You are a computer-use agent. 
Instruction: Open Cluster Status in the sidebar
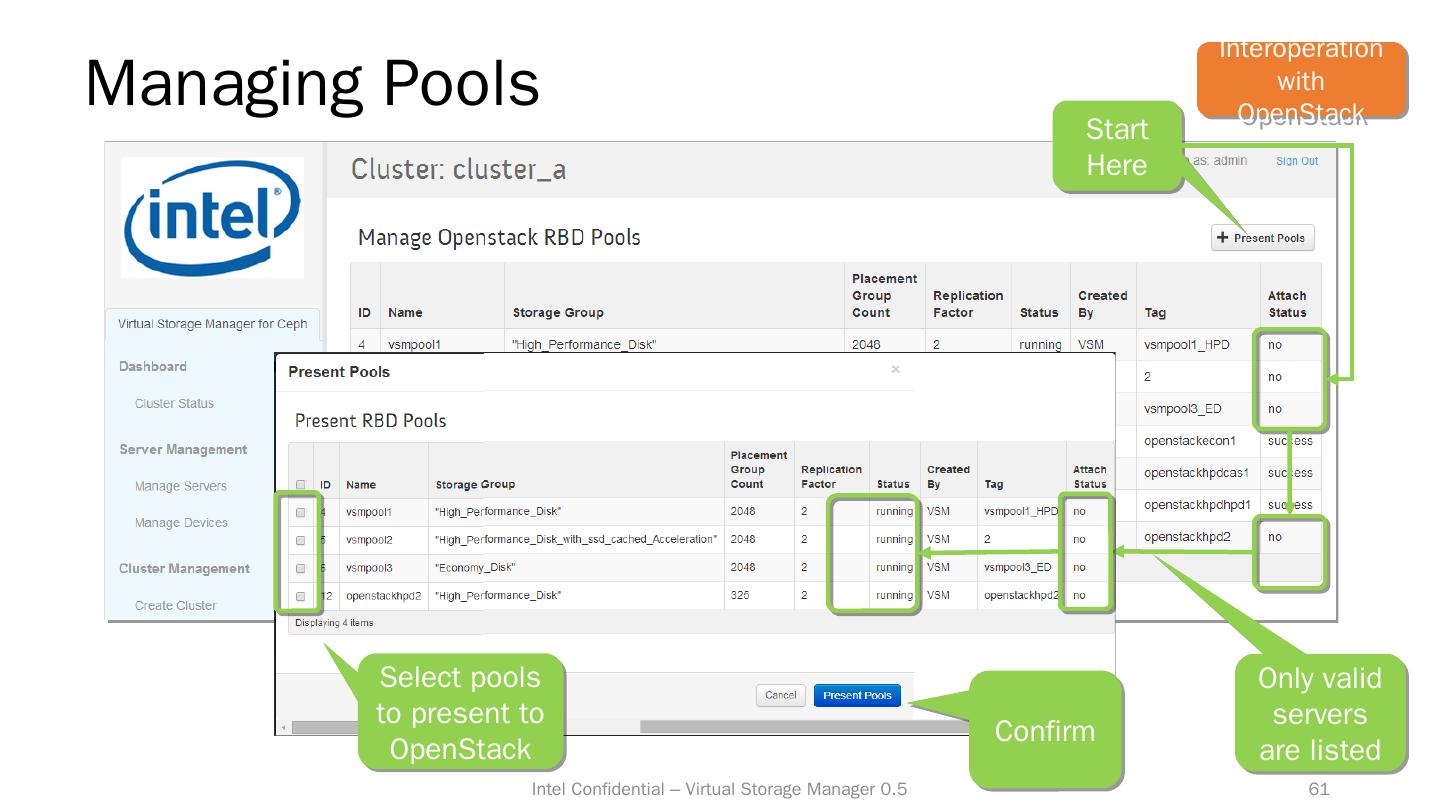174,404
